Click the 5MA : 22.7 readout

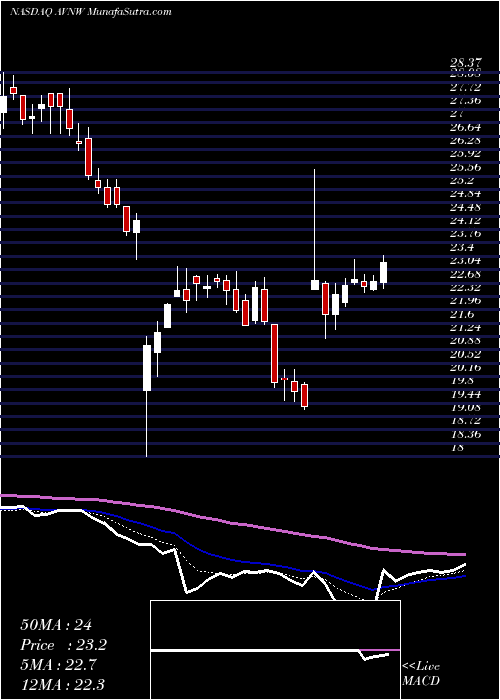[x=60, y=665]
